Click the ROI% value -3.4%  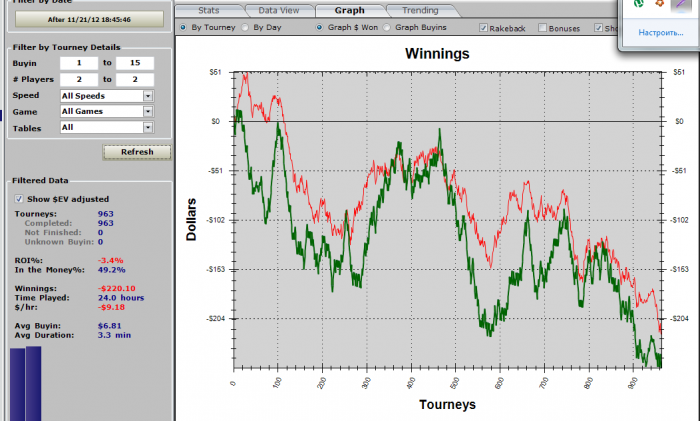111,260
